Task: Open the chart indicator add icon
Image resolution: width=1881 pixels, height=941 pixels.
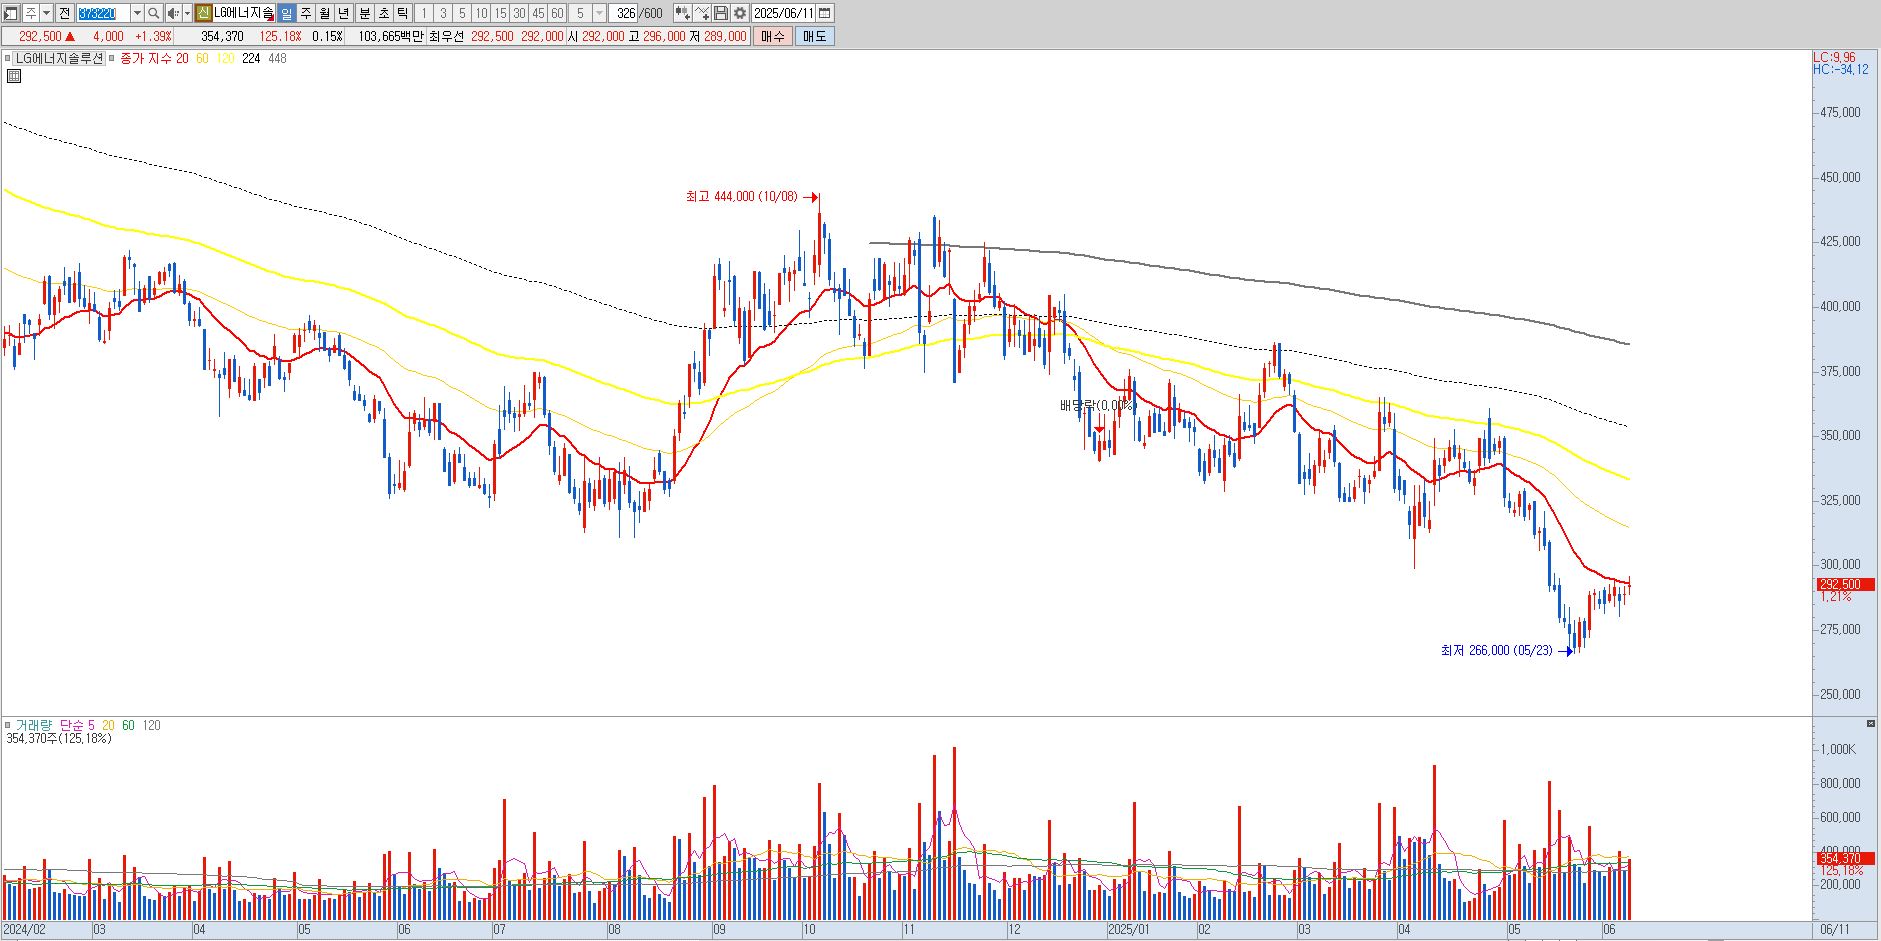Action: click(x=682, y=13)
